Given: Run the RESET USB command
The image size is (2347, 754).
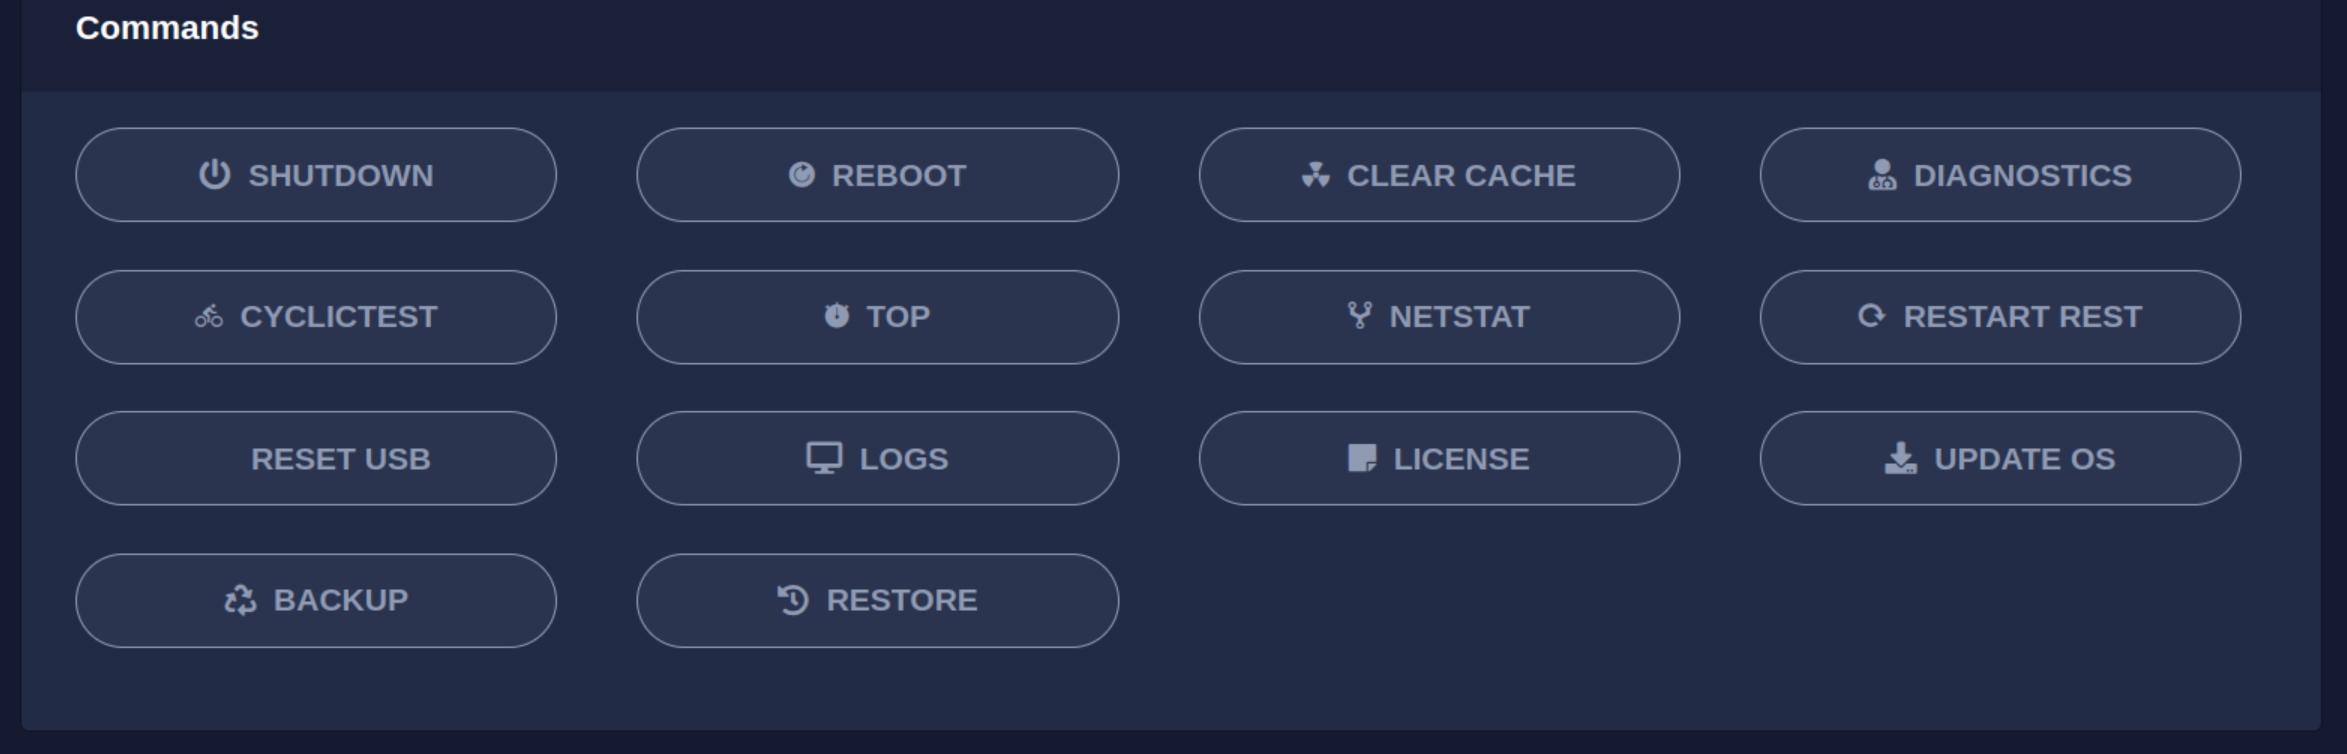Looking at the screenshot, I should pyautogui.click(x=316, y=458).
